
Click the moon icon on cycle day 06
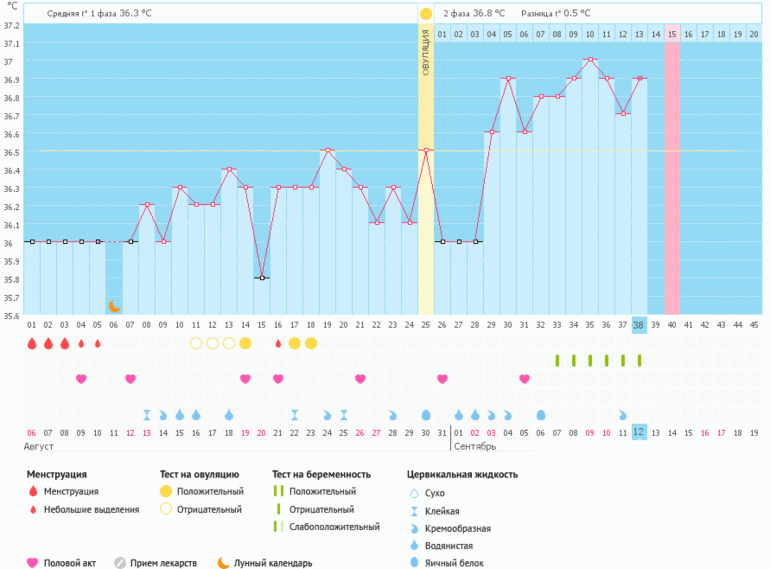pos(114,305)
